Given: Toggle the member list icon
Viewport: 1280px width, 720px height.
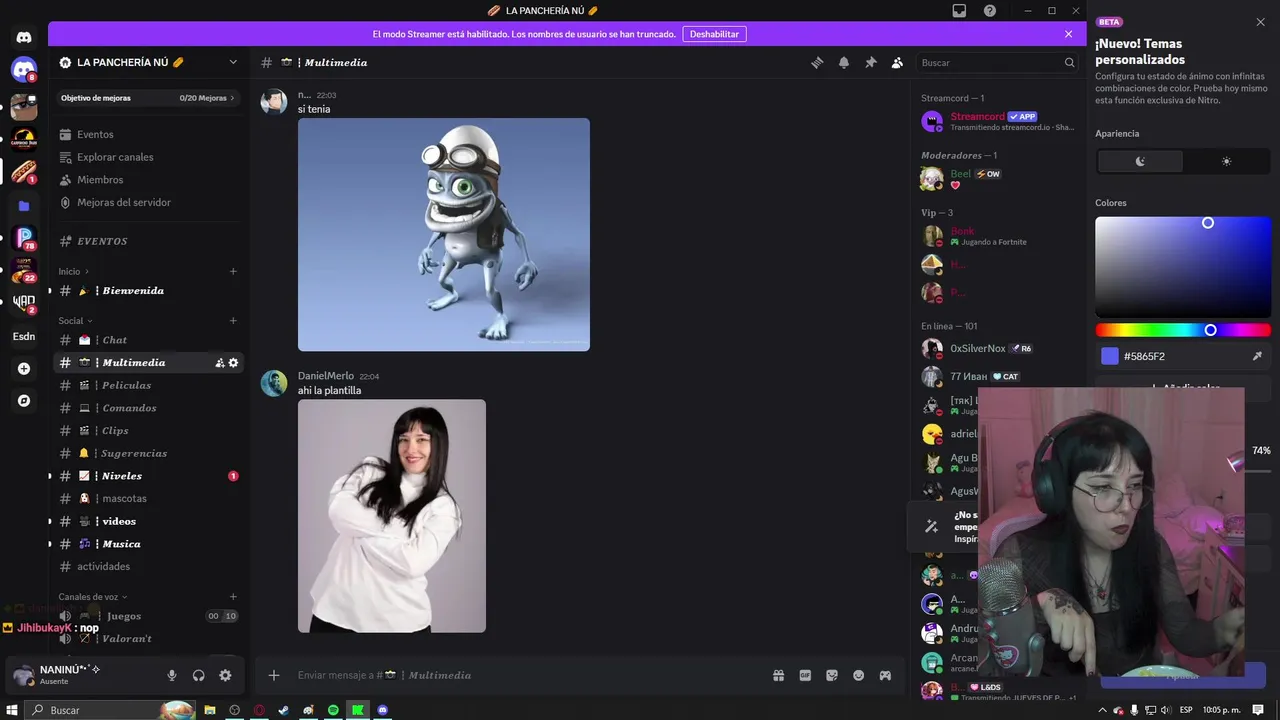Looking at the screenshot, I should pos(897,62).
